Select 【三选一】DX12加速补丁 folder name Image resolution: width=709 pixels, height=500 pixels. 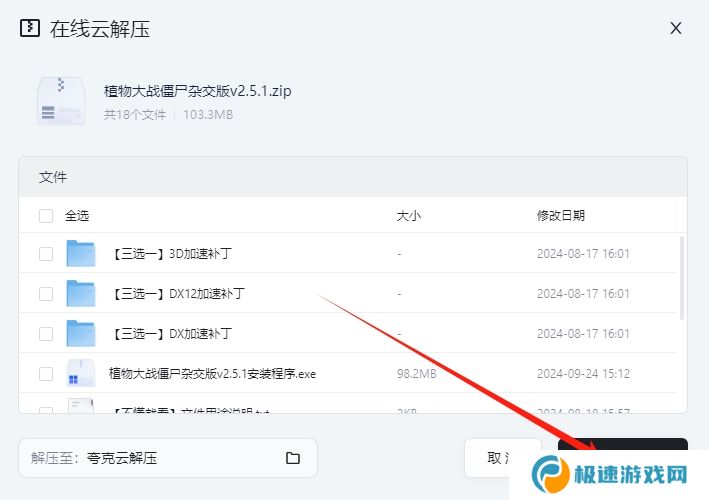click(178, 294)
